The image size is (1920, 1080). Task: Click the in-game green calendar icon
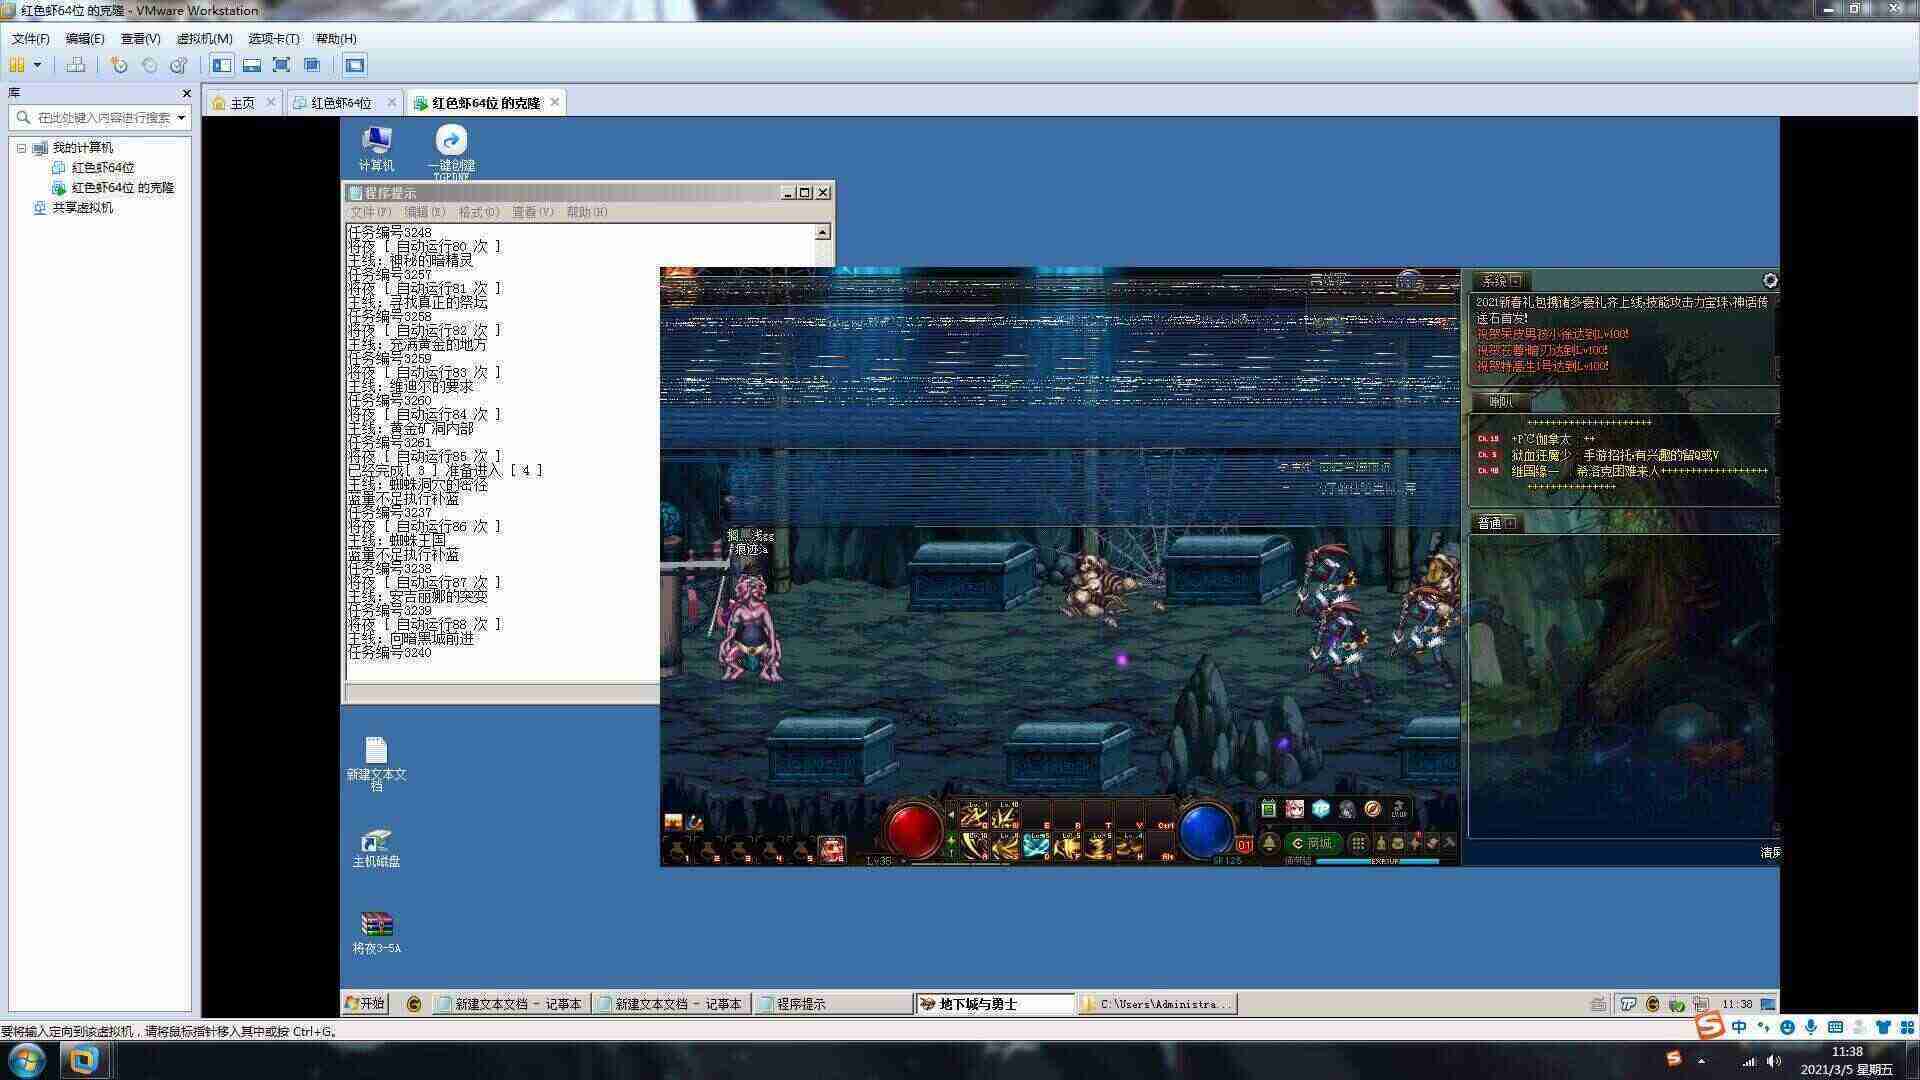click(x=1268, y=809)
